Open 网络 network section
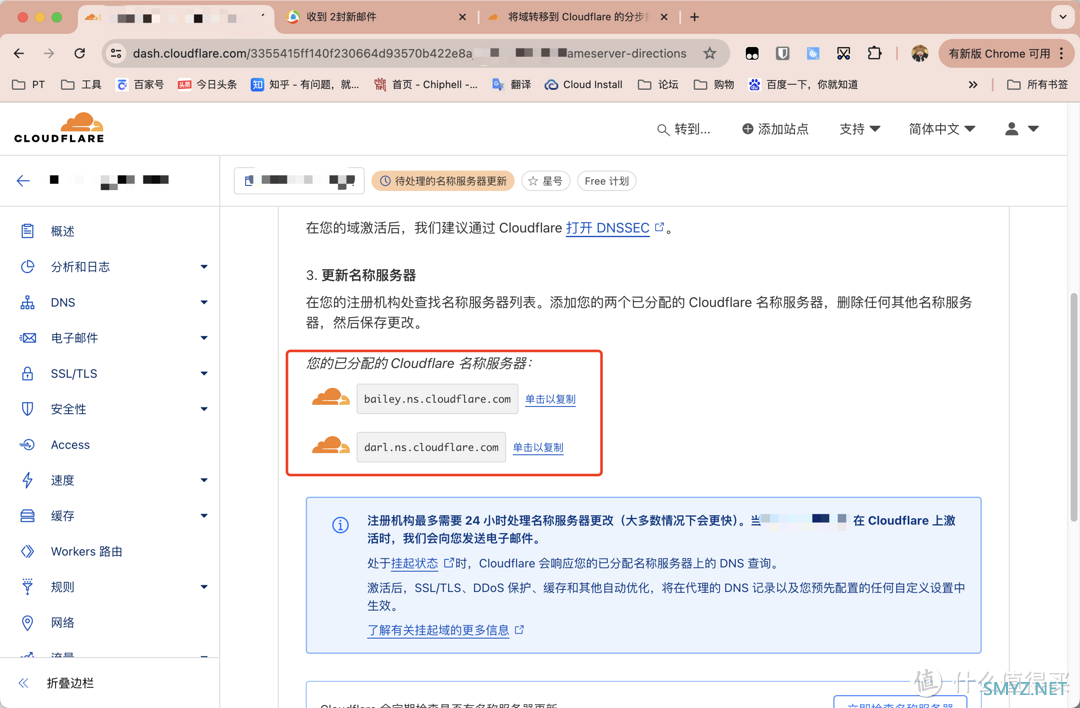This screenshot has width=1080, height=708. pyautogui.click(x=62, y=623)
